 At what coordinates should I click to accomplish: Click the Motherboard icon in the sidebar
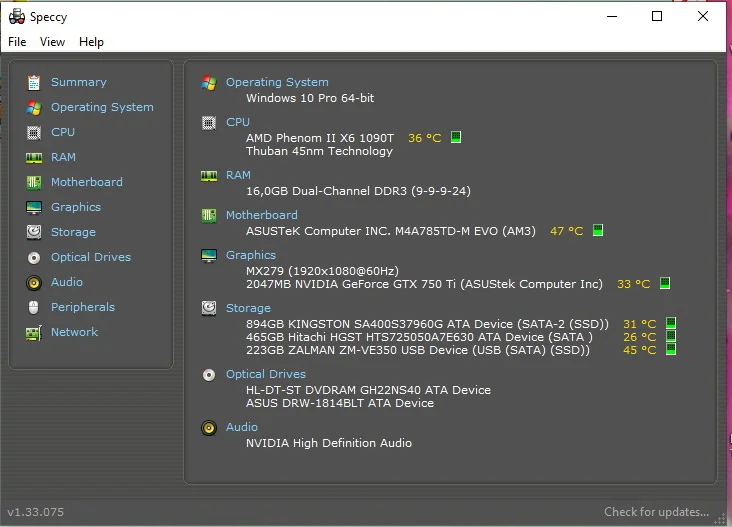(34, 183)
